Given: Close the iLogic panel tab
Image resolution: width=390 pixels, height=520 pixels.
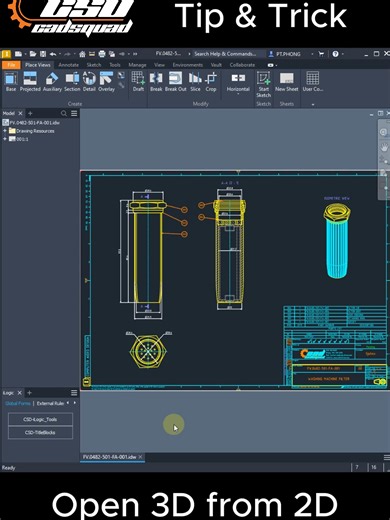Looking at the screenshot, I should pyautogui.click(x=19, y=393).
